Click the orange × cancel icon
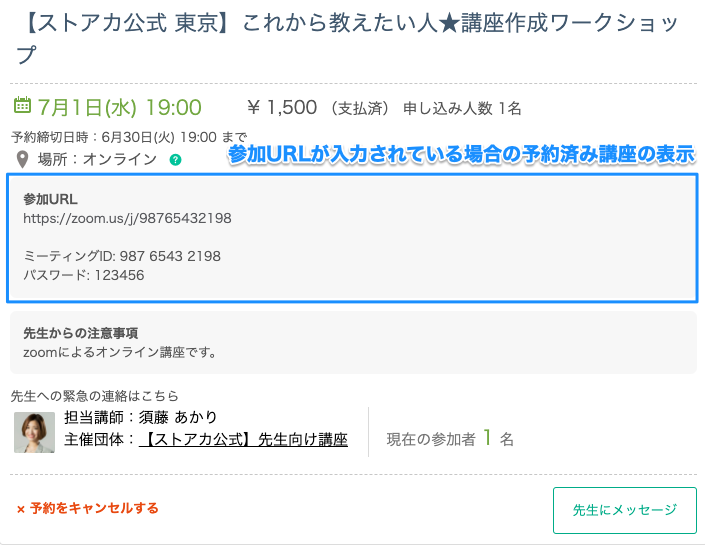 point(20,509)
